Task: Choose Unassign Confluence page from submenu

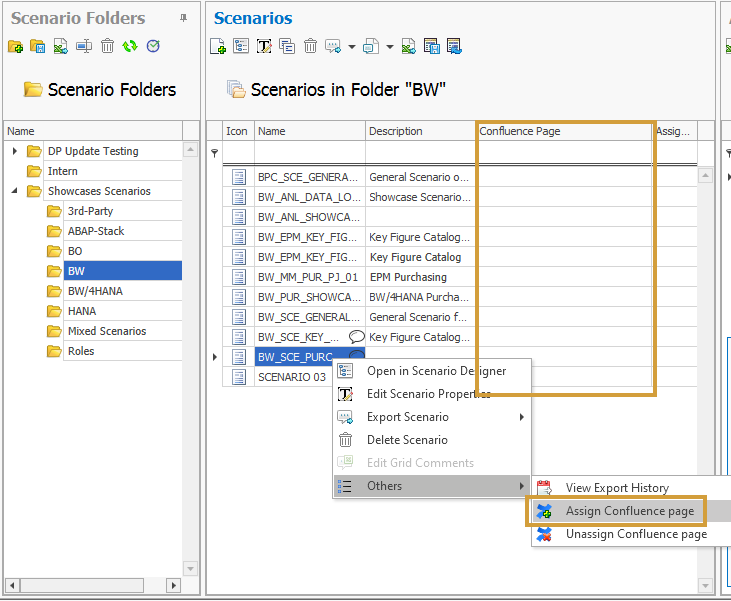Action: click(x=635, y=534)
